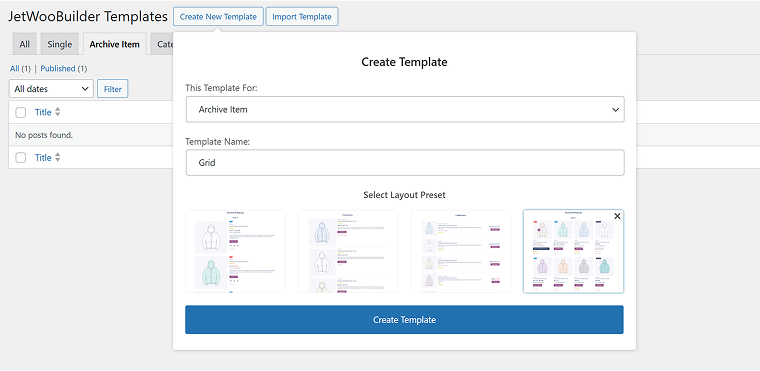Viewport: 760px width, 371px height.
Task: Tick the select-all checkbox in table footer
Action: click(x=20, y=158)
